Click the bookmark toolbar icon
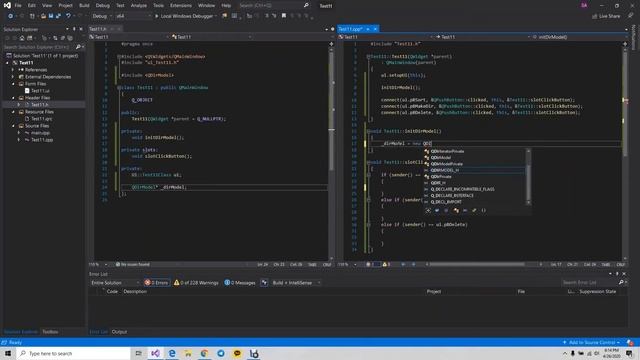 click(284, 16)
